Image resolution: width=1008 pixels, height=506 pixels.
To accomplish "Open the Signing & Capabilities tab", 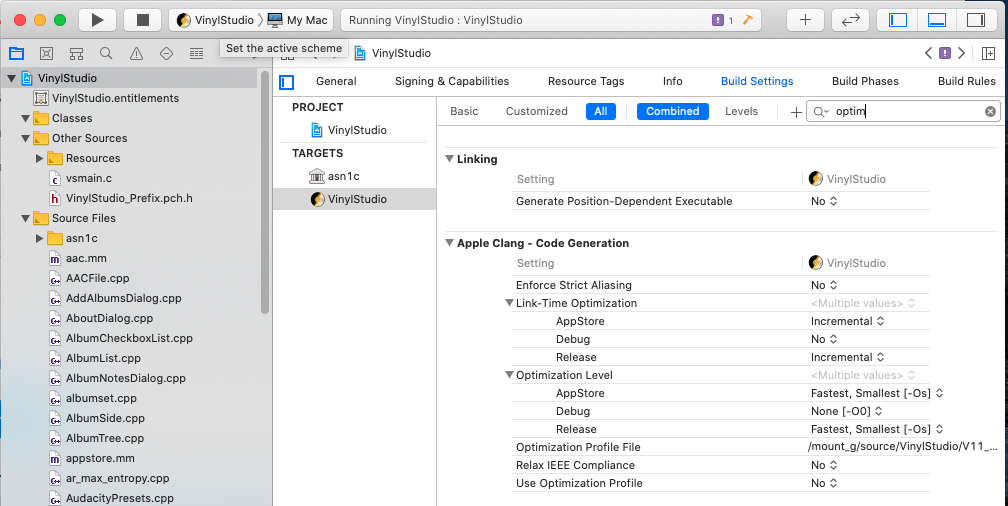I will tap(452, 81).
